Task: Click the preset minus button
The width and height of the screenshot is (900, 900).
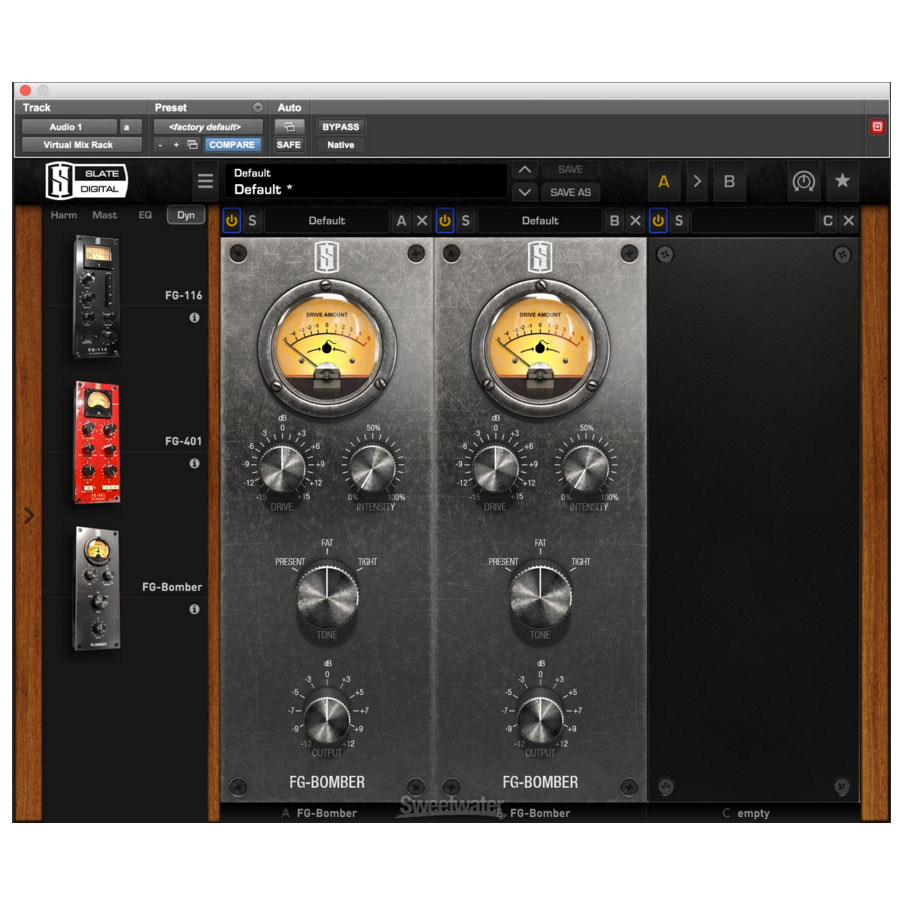Action: click(x=160, y=145)
